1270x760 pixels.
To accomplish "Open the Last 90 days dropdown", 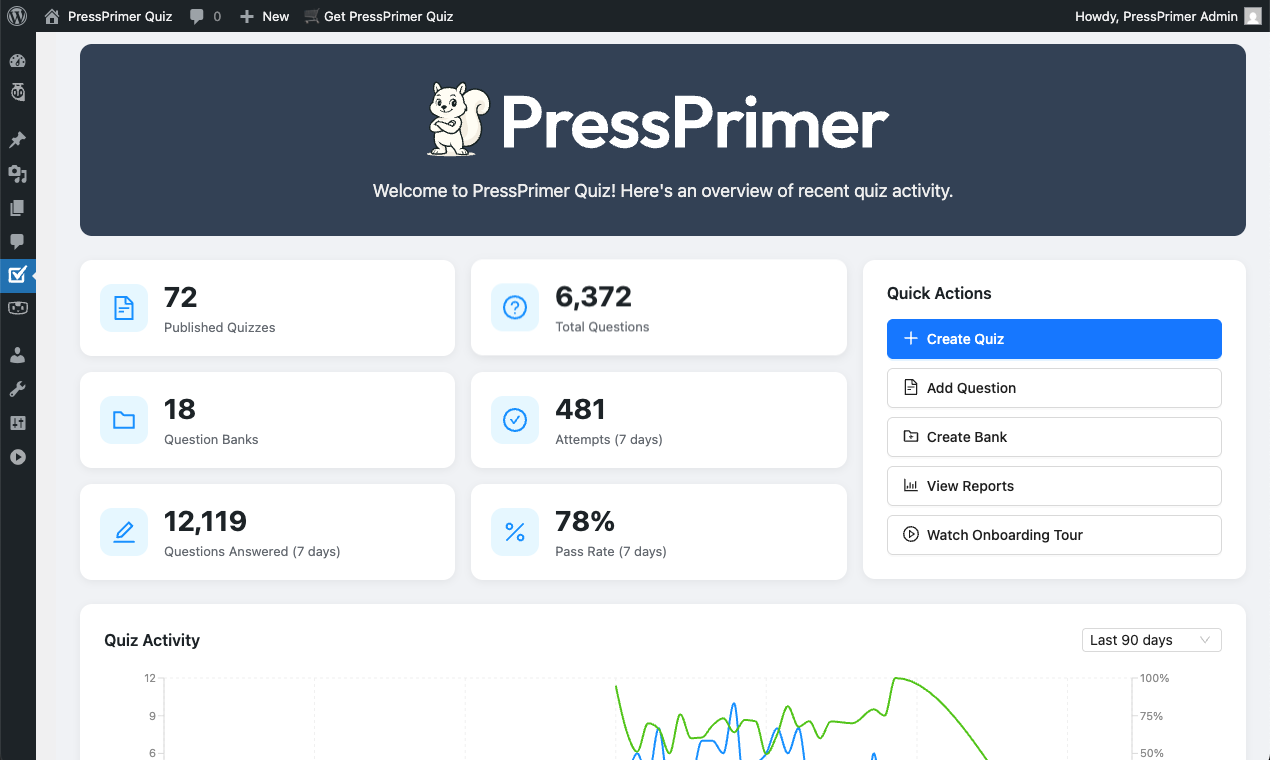I will tap(1151, 639).
